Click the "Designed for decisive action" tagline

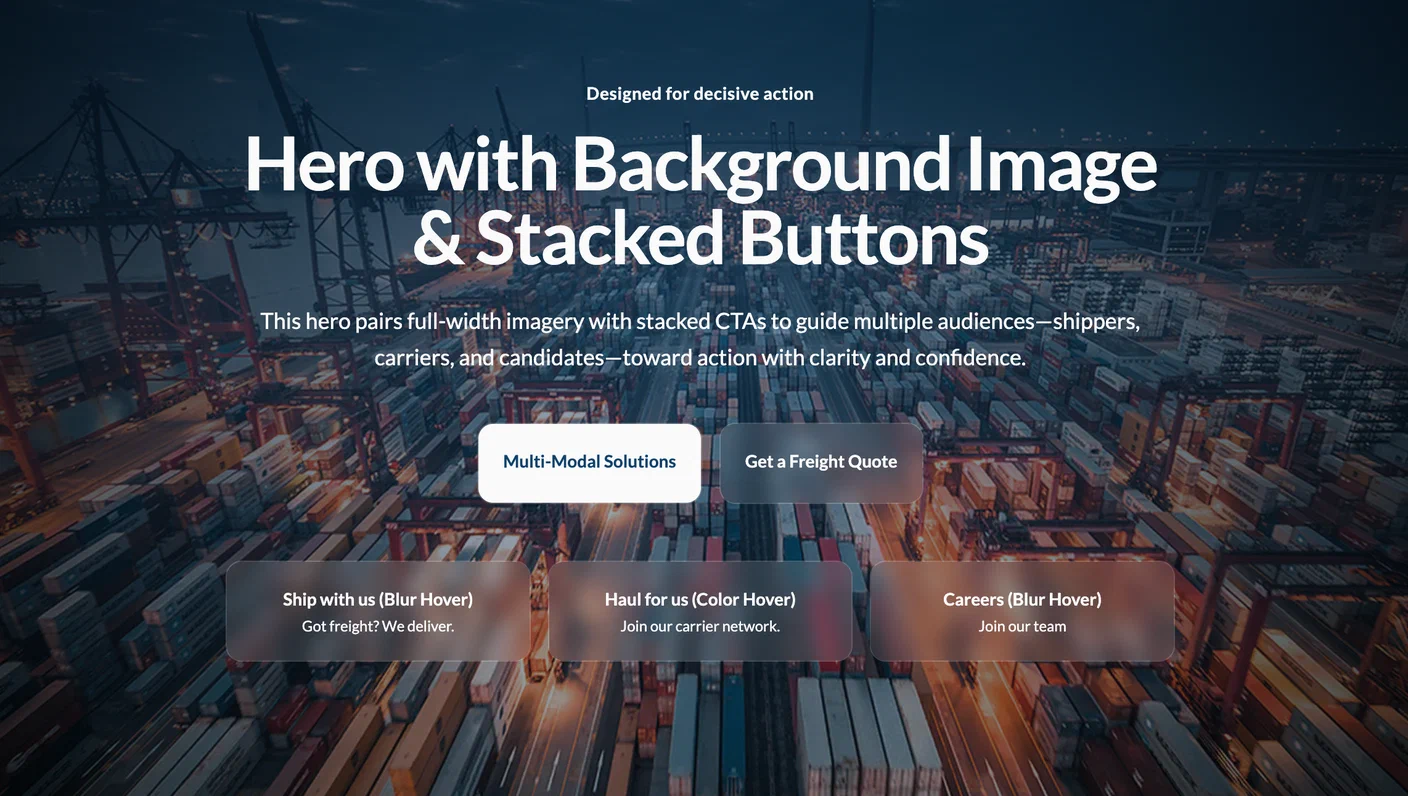(x=700, y=94)
